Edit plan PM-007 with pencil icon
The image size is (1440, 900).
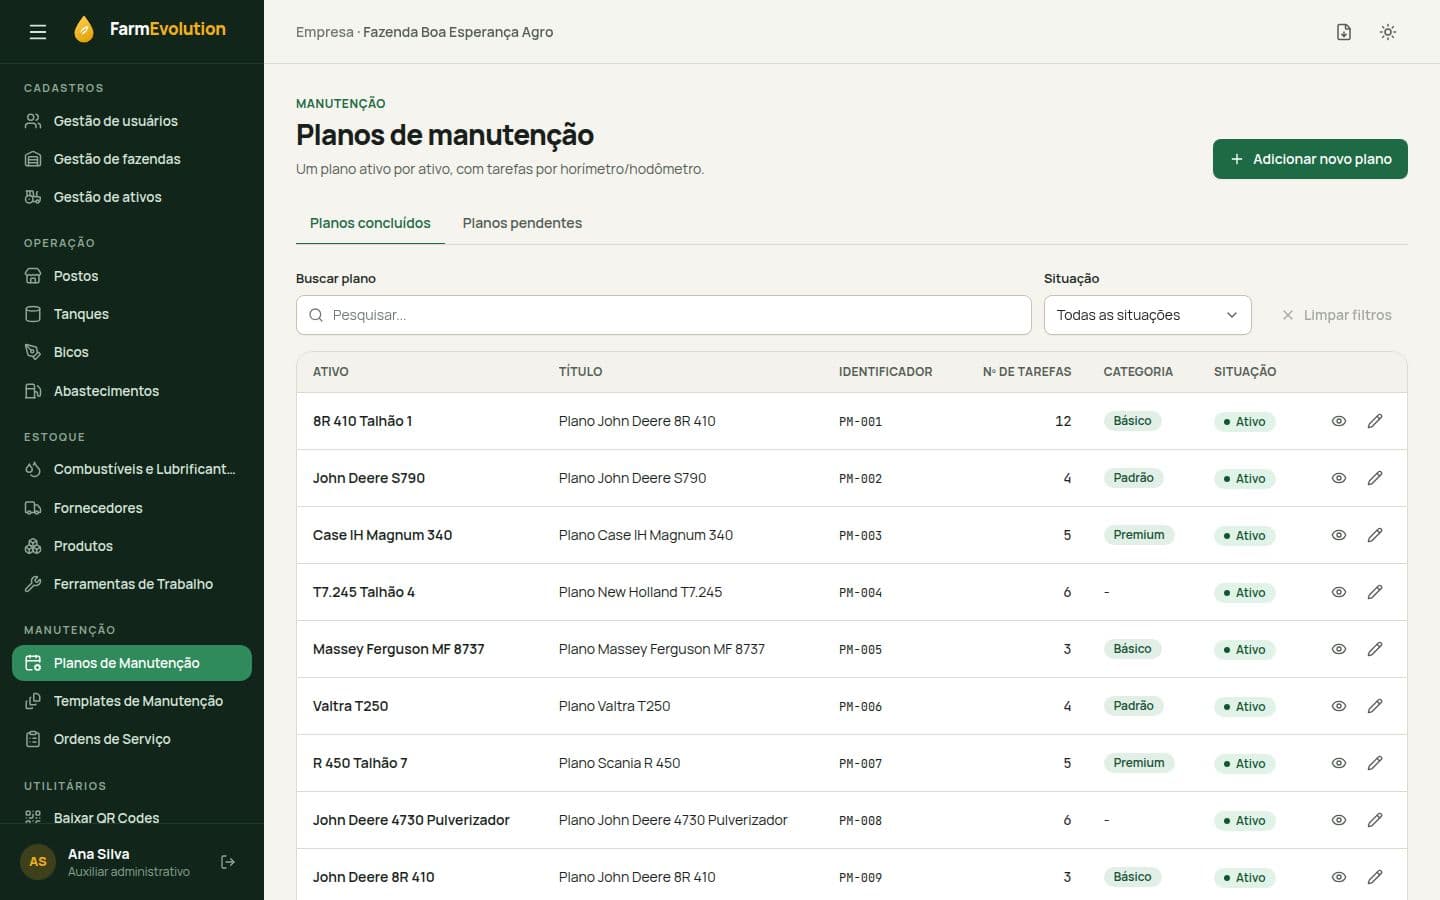pyautogui.click(x=1375, y=763)
